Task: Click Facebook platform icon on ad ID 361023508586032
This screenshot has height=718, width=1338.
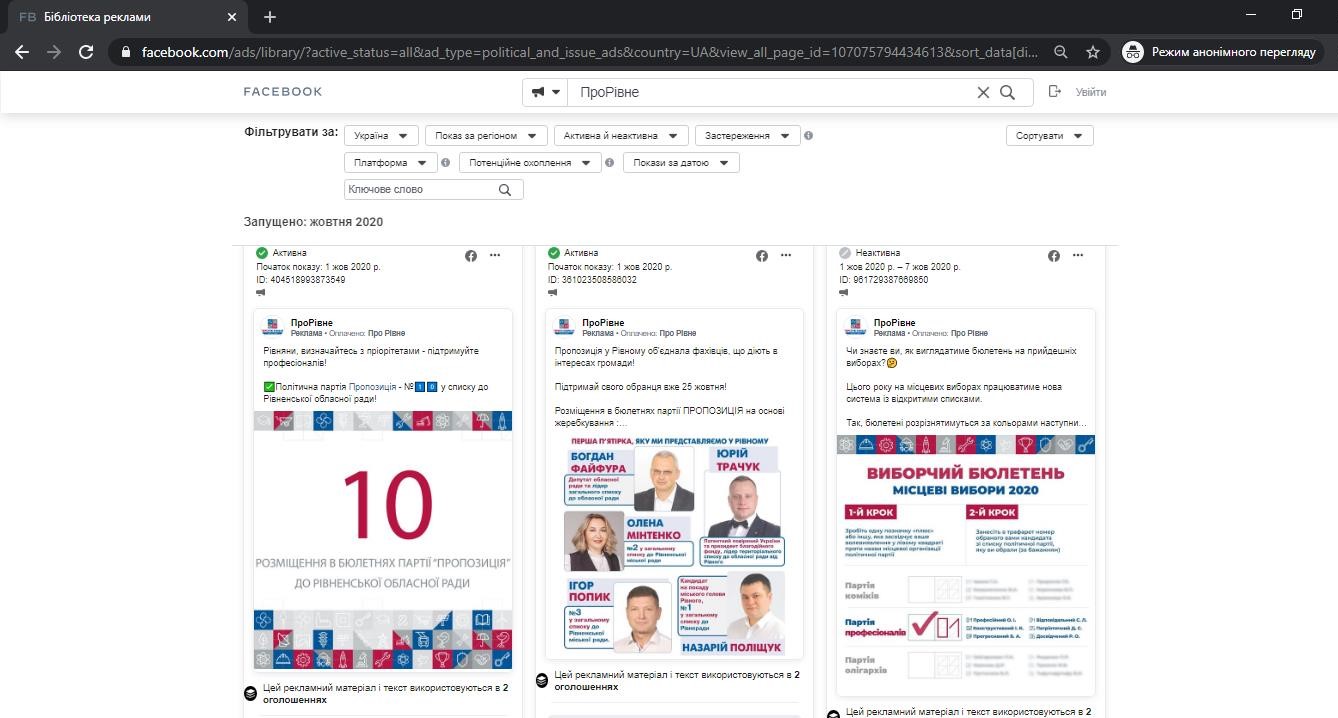Action: pos(762,256)
